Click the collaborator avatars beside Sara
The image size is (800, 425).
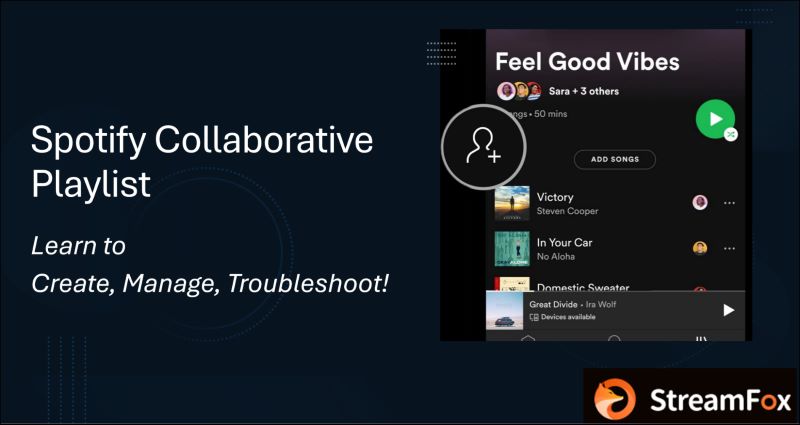519,91
